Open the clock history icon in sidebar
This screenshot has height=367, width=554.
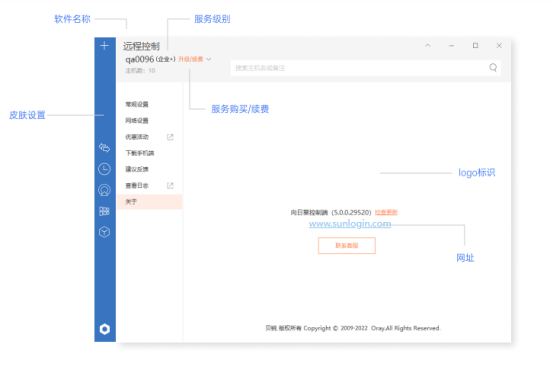click(x=104, y=169)
